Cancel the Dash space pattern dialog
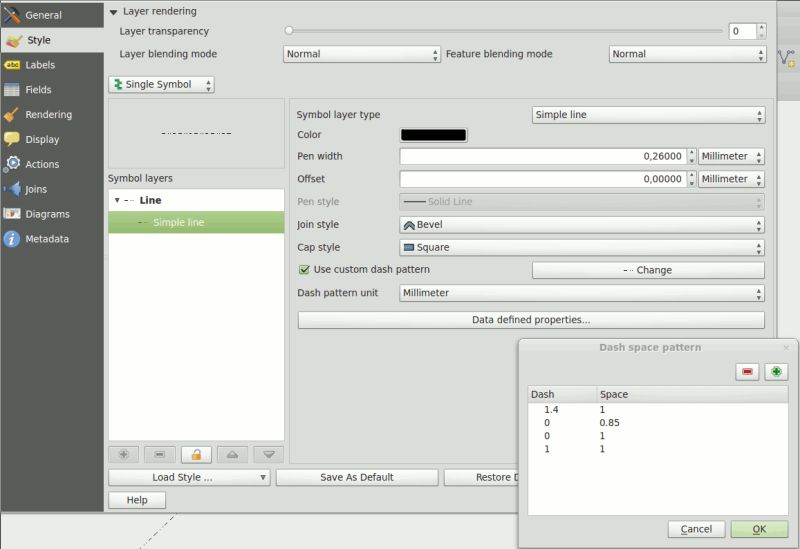 tap(696, 529)
